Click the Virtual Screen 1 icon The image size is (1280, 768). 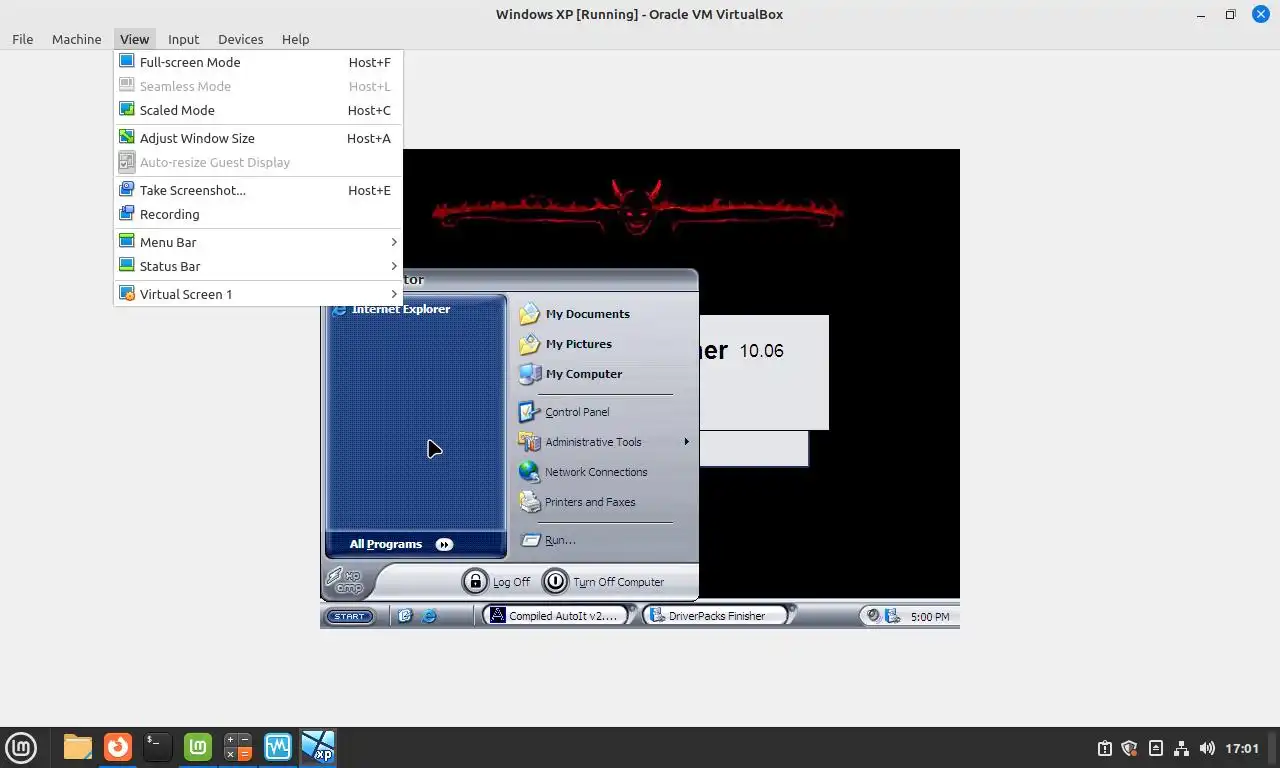pos(127,294)
